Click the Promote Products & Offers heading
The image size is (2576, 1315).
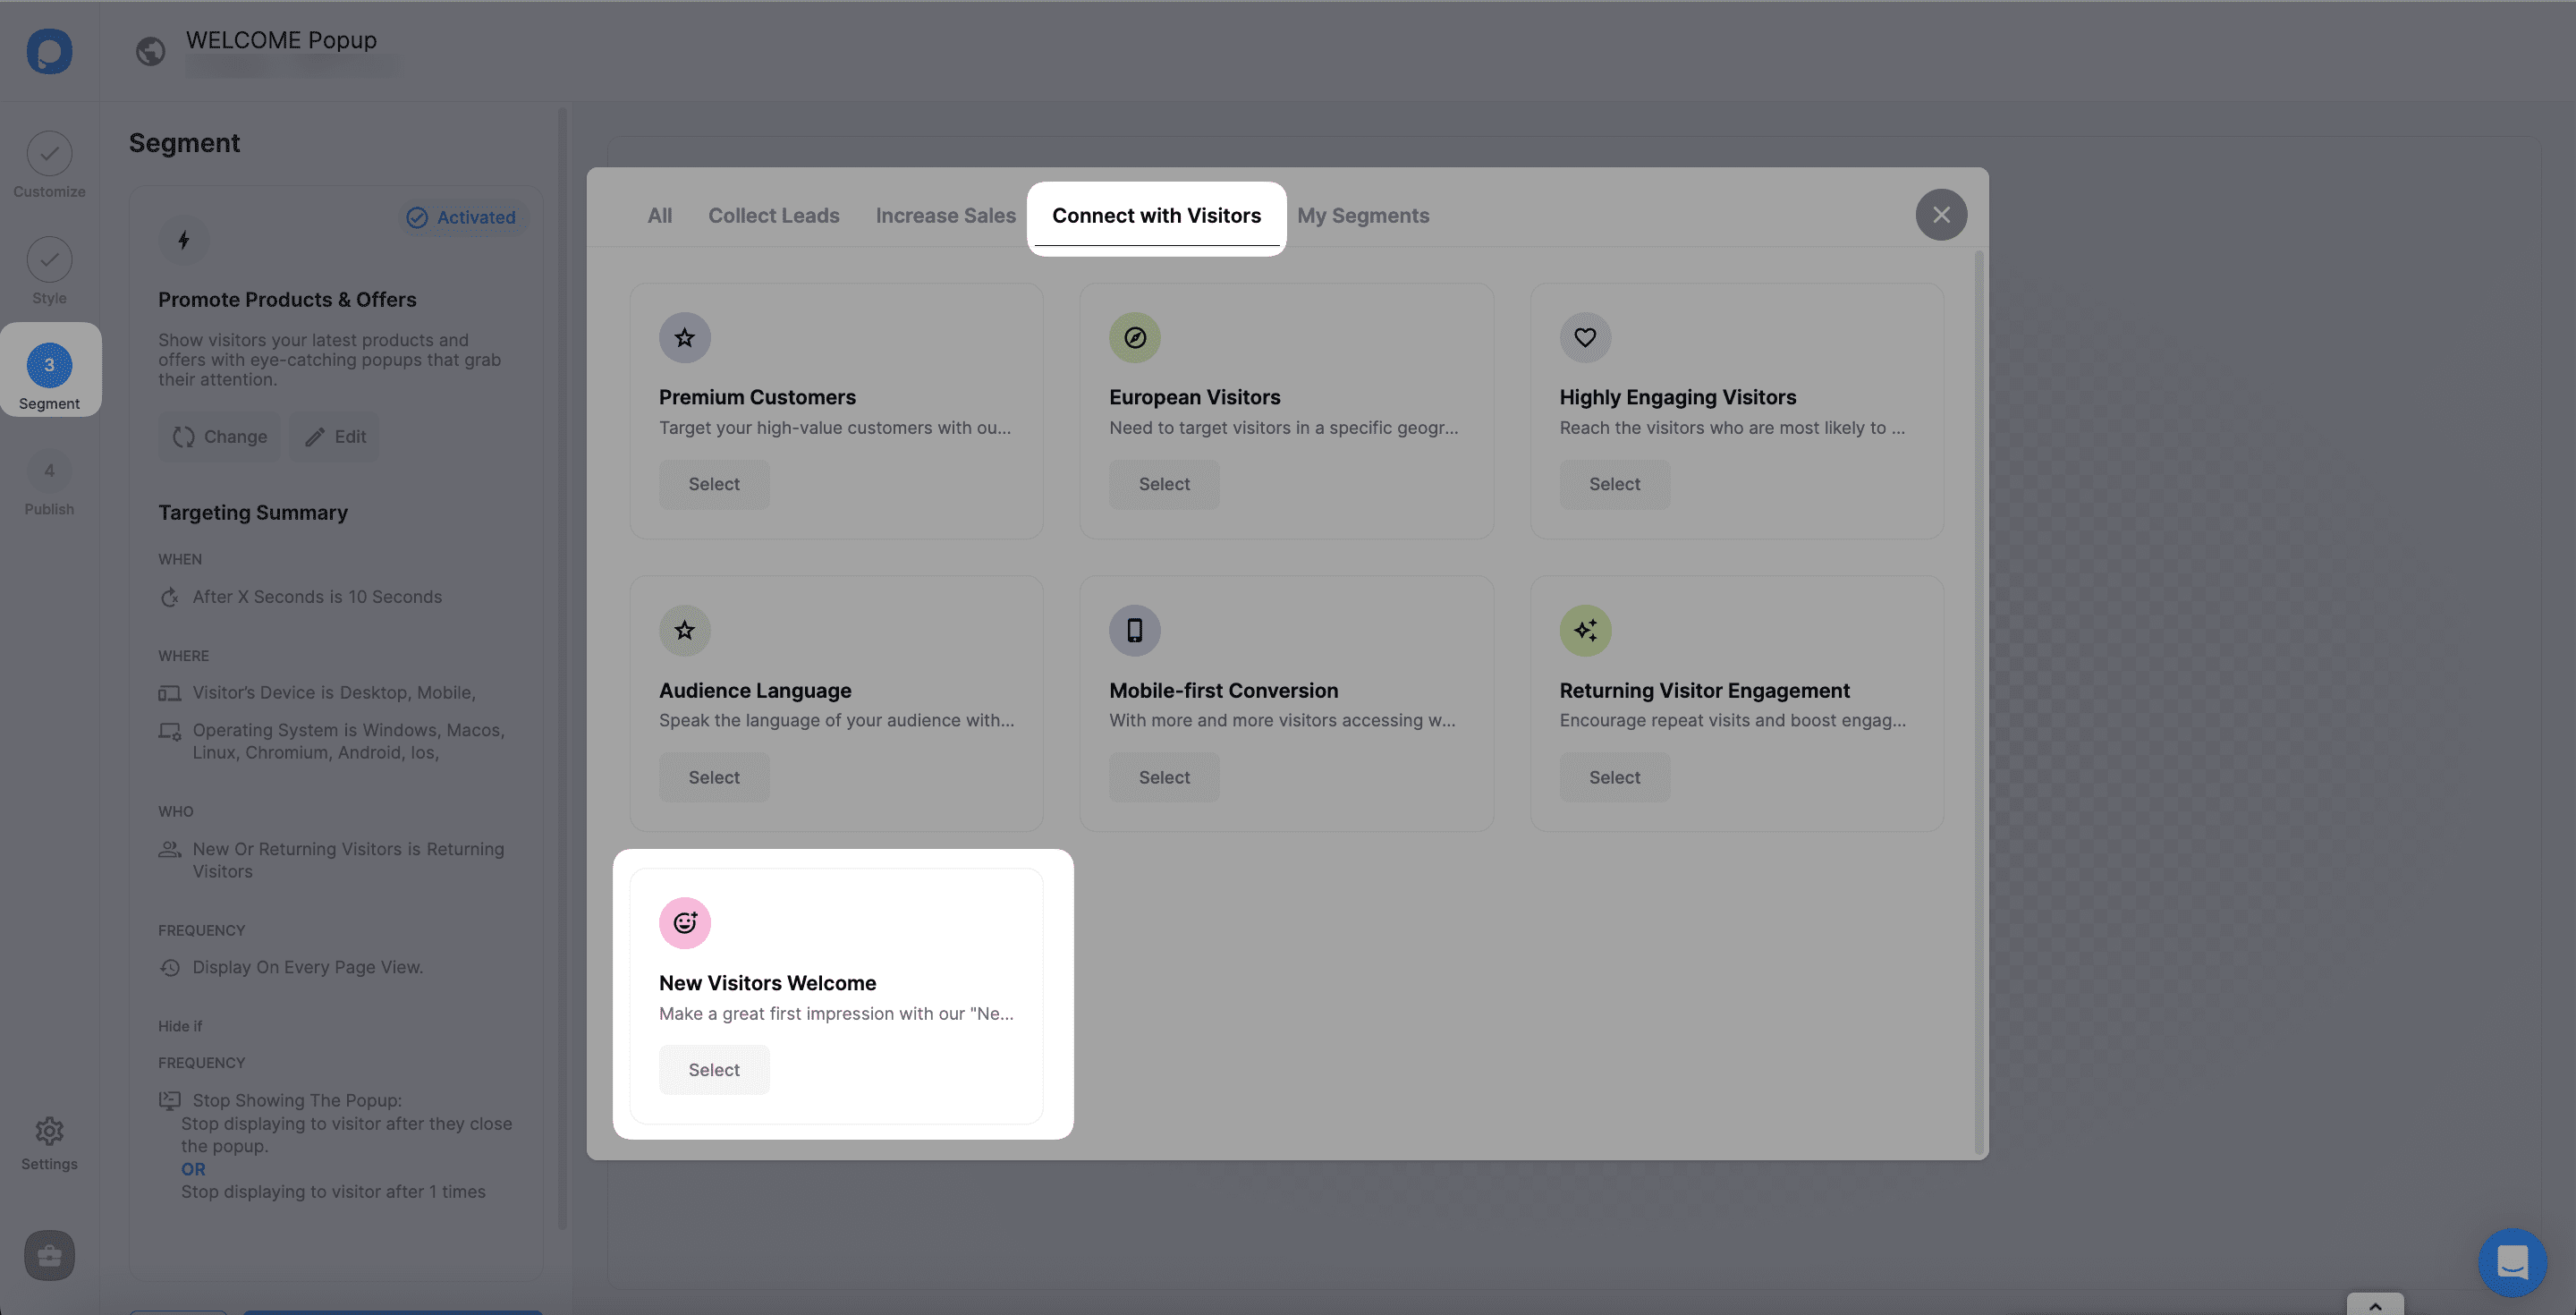pyautogui.click(x=287, y=300)
